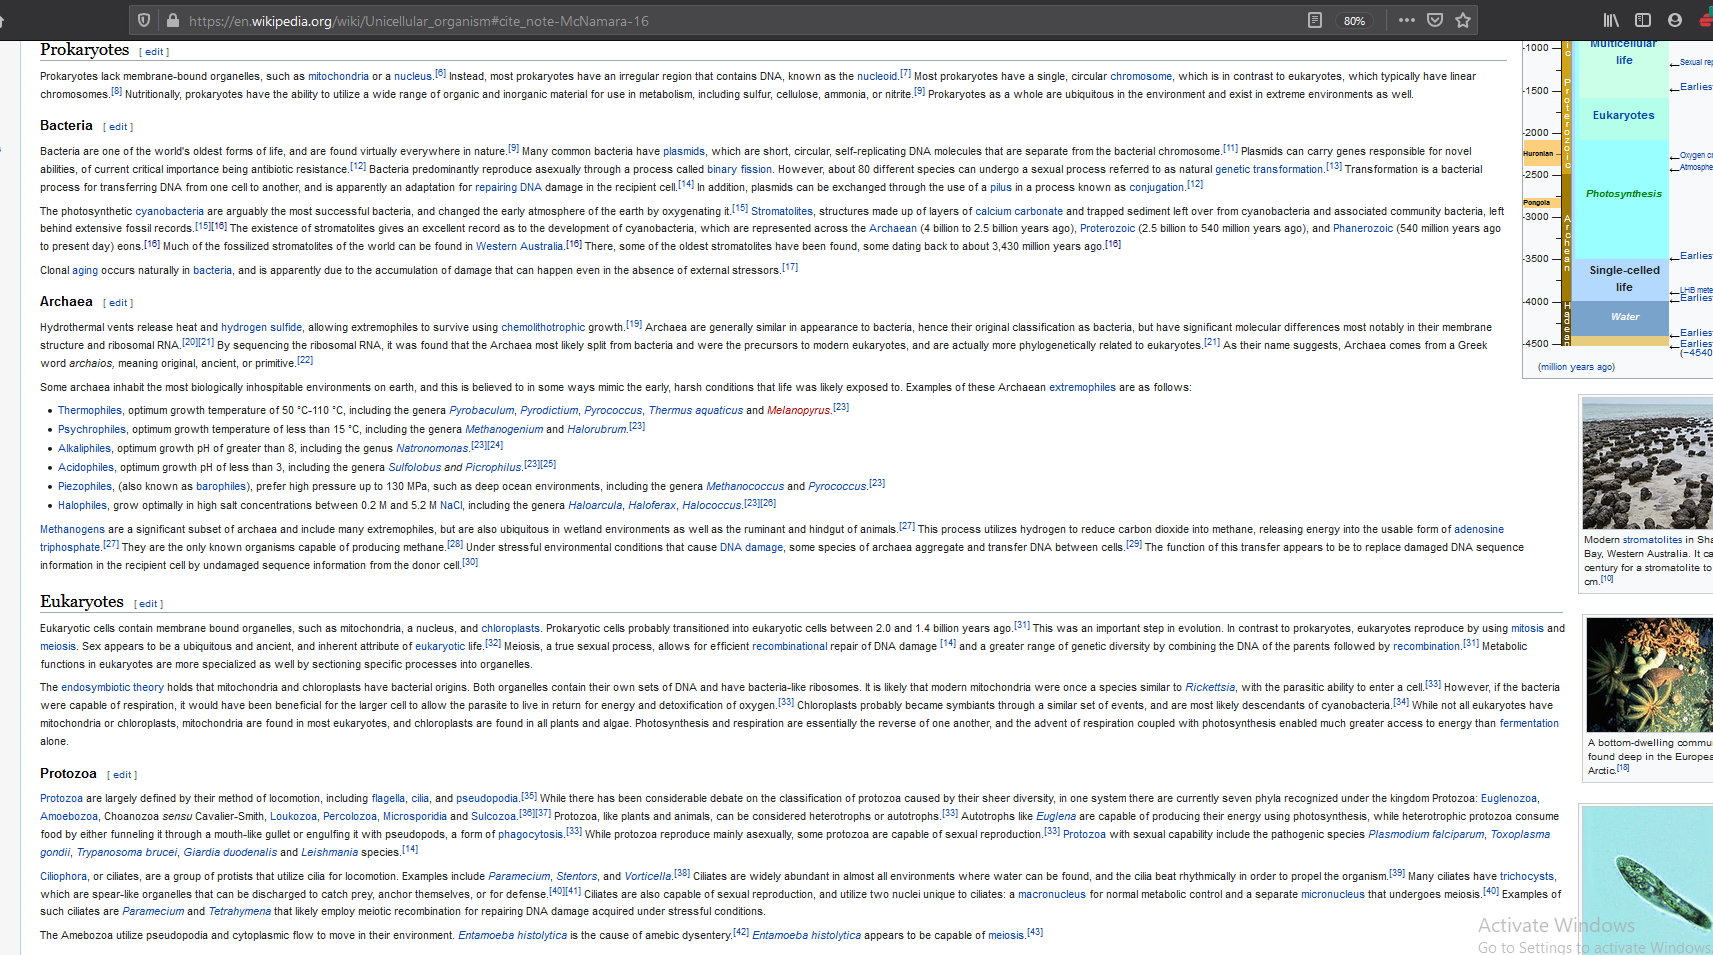Open the Western Australia link in text
1713x955 pixels.
[x=519, y=247]
